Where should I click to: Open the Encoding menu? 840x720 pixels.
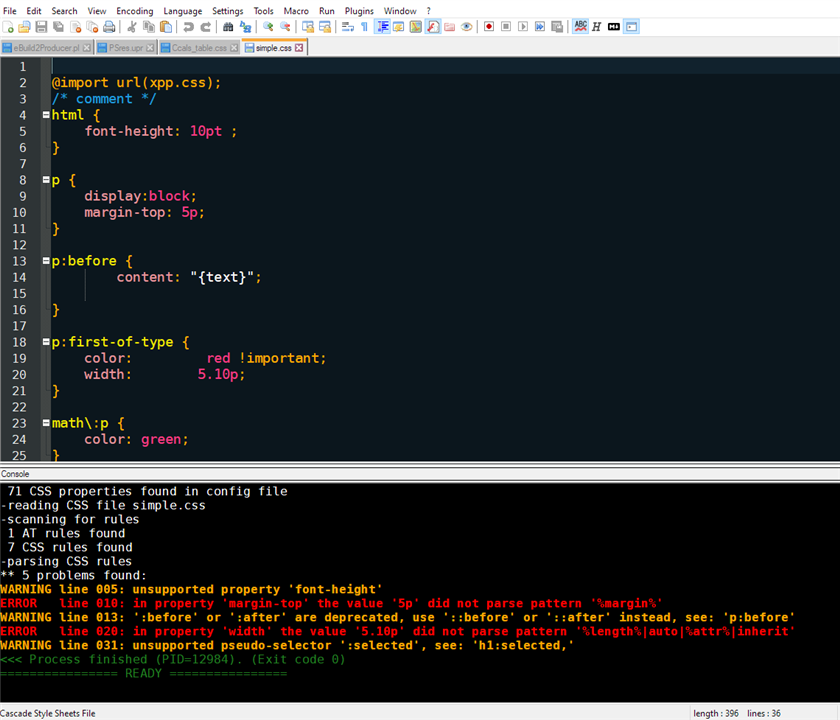point(134,11)
